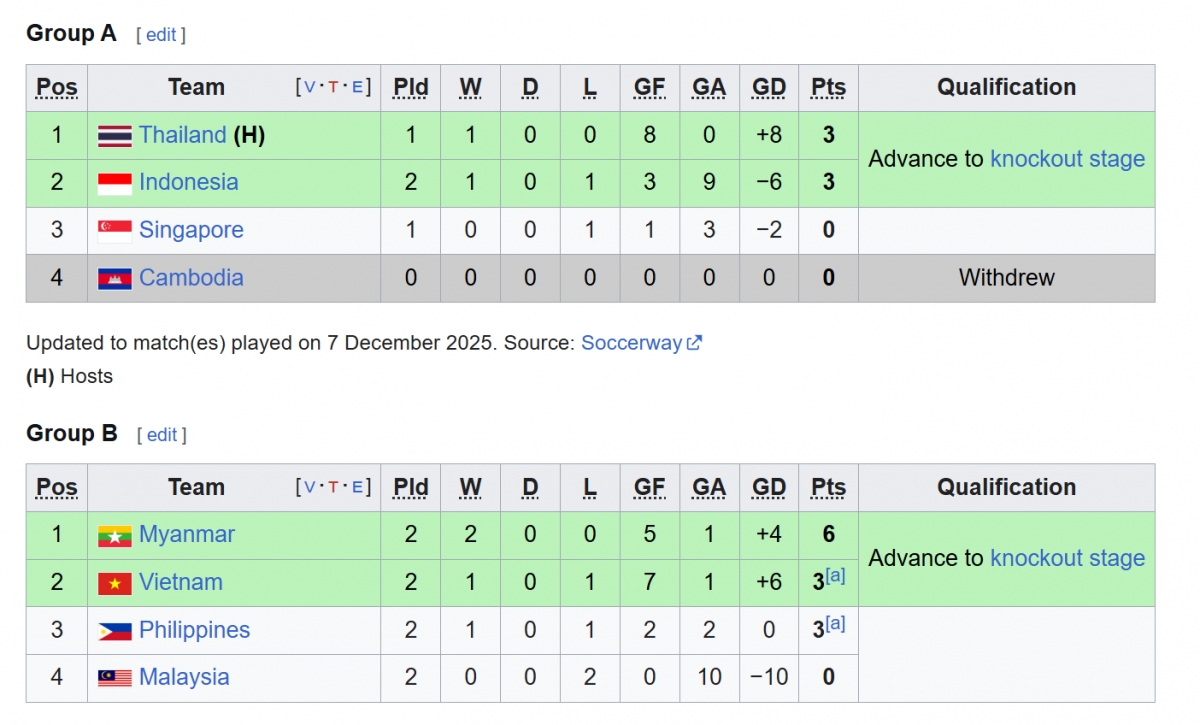Click the Cambodia flag icon

pyautogui.click(x=115, y=278)
